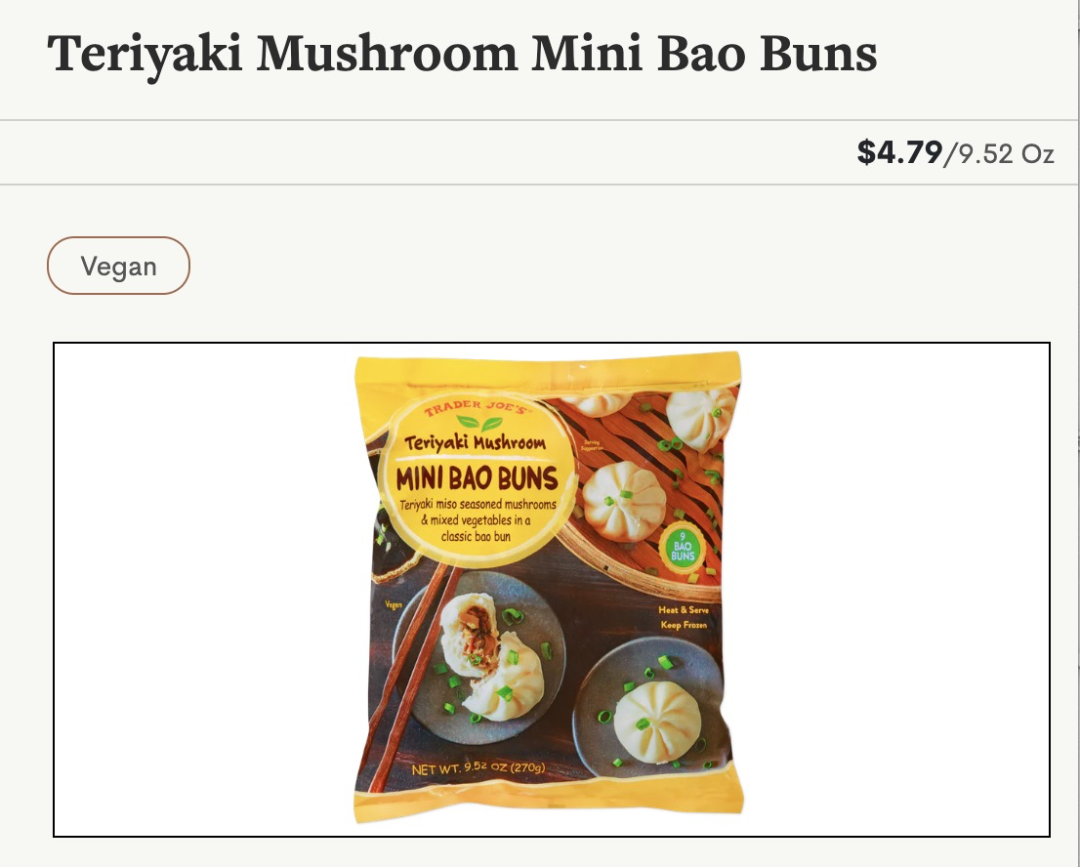Click the bamboo steamer basket on the package
Image resolution: width=1080 pixels, height=867 pixels.
pos(647,489)
